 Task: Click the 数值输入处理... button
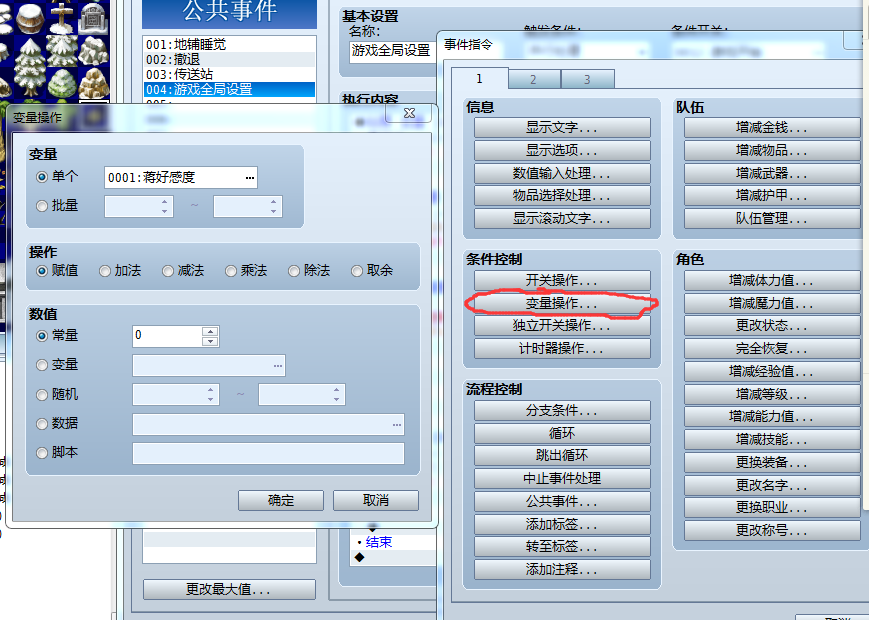pos(562,173)
